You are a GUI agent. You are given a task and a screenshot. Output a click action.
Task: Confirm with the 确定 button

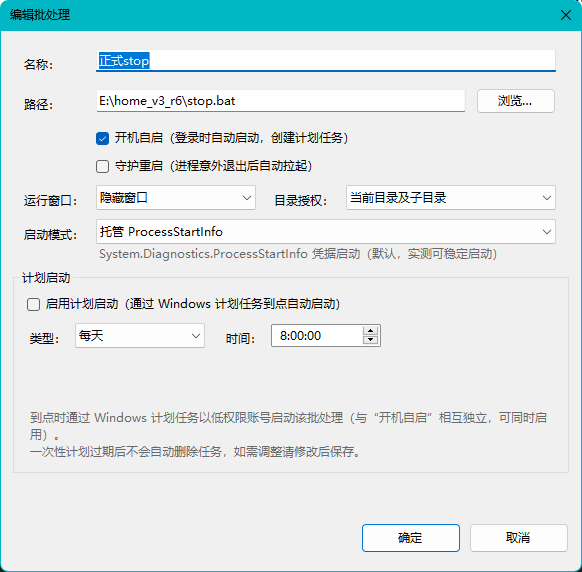411,537
